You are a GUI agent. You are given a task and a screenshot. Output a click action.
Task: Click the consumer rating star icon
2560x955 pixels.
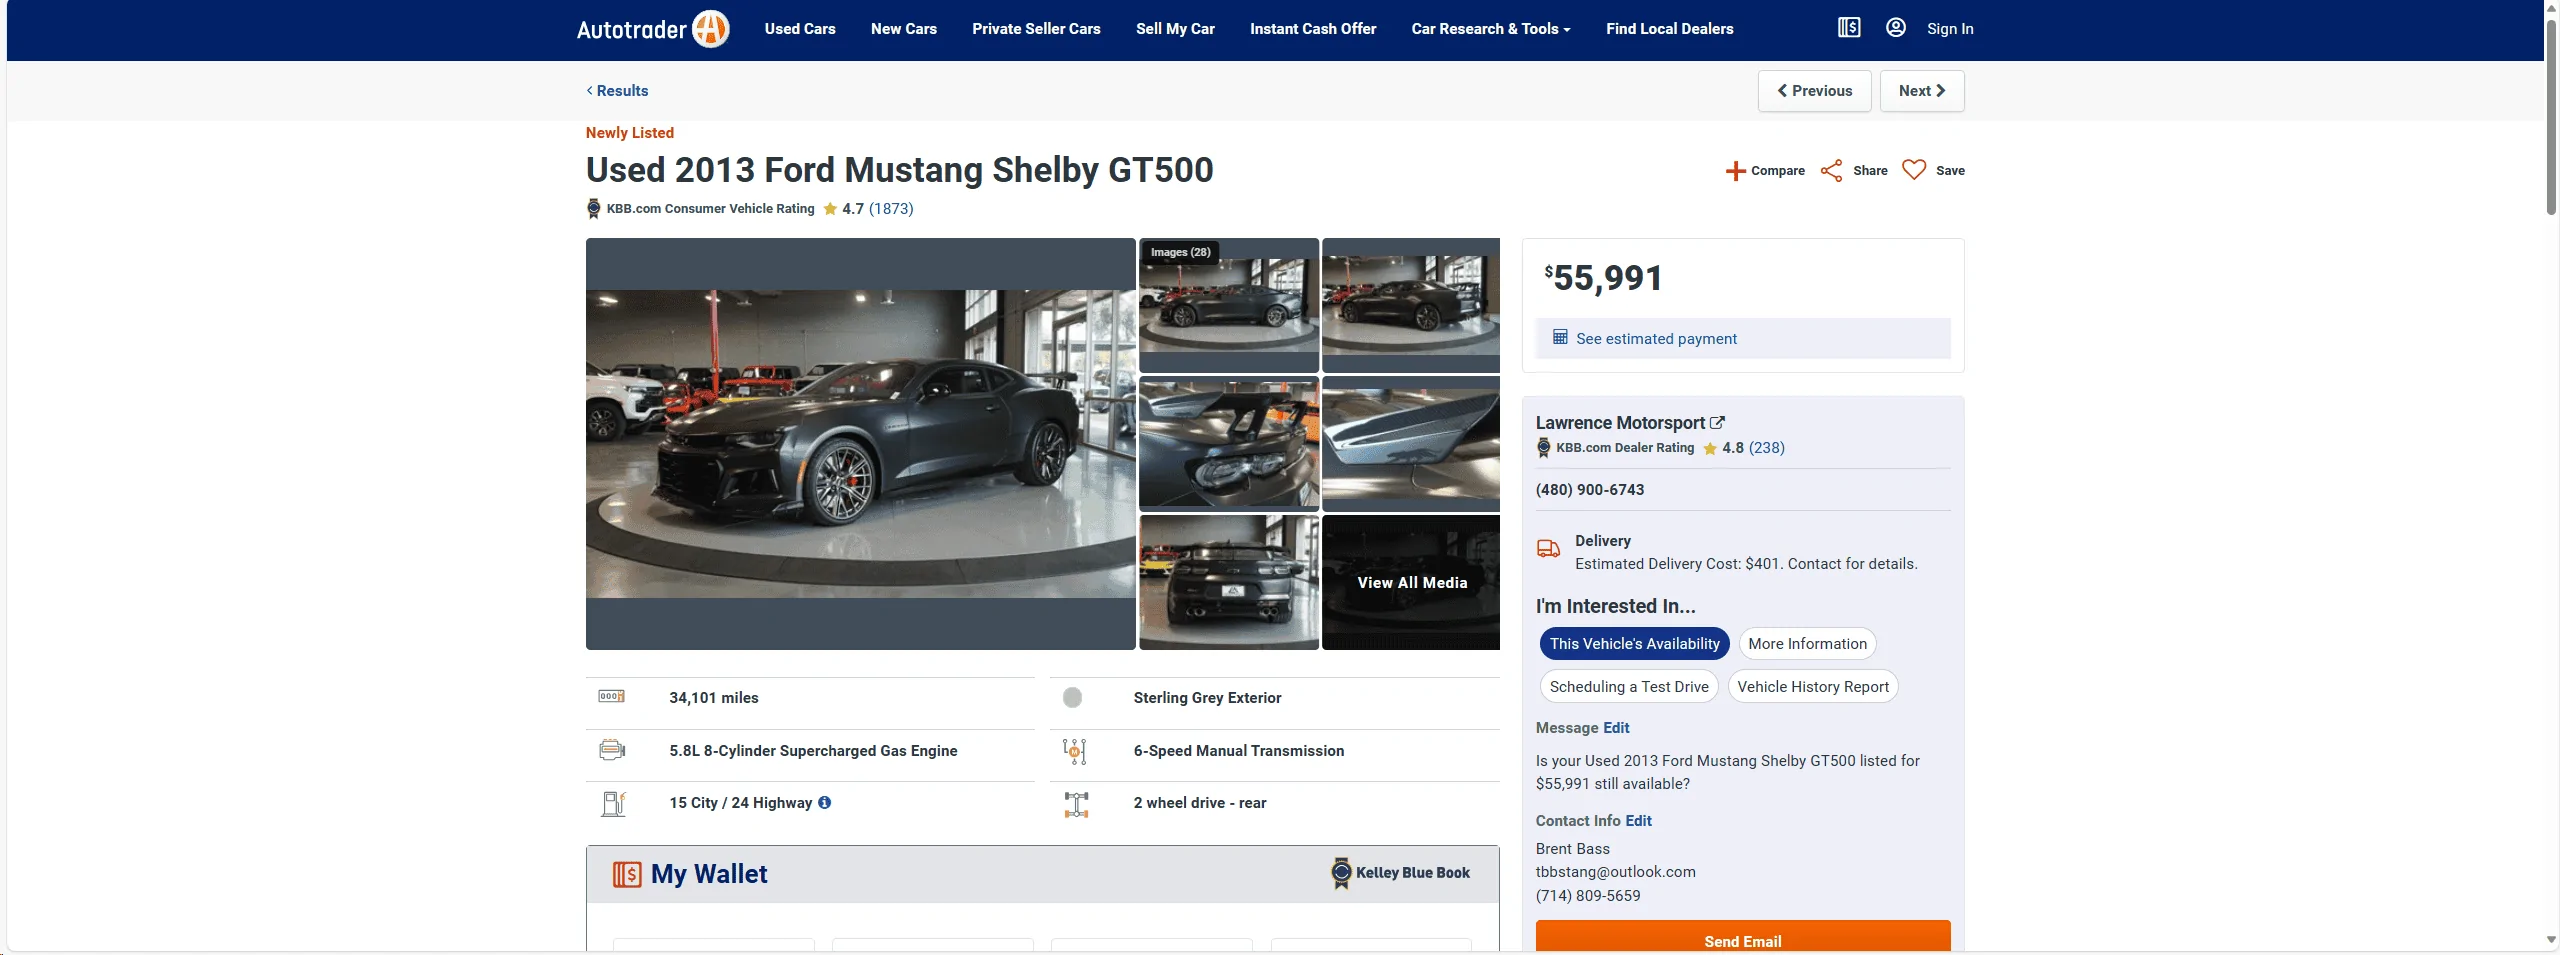[x=830, y=208]
